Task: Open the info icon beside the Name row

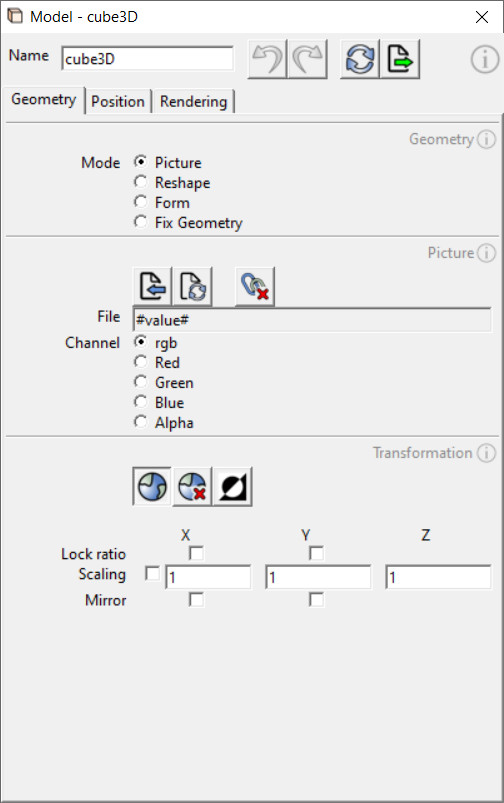Action: [484, 59]
